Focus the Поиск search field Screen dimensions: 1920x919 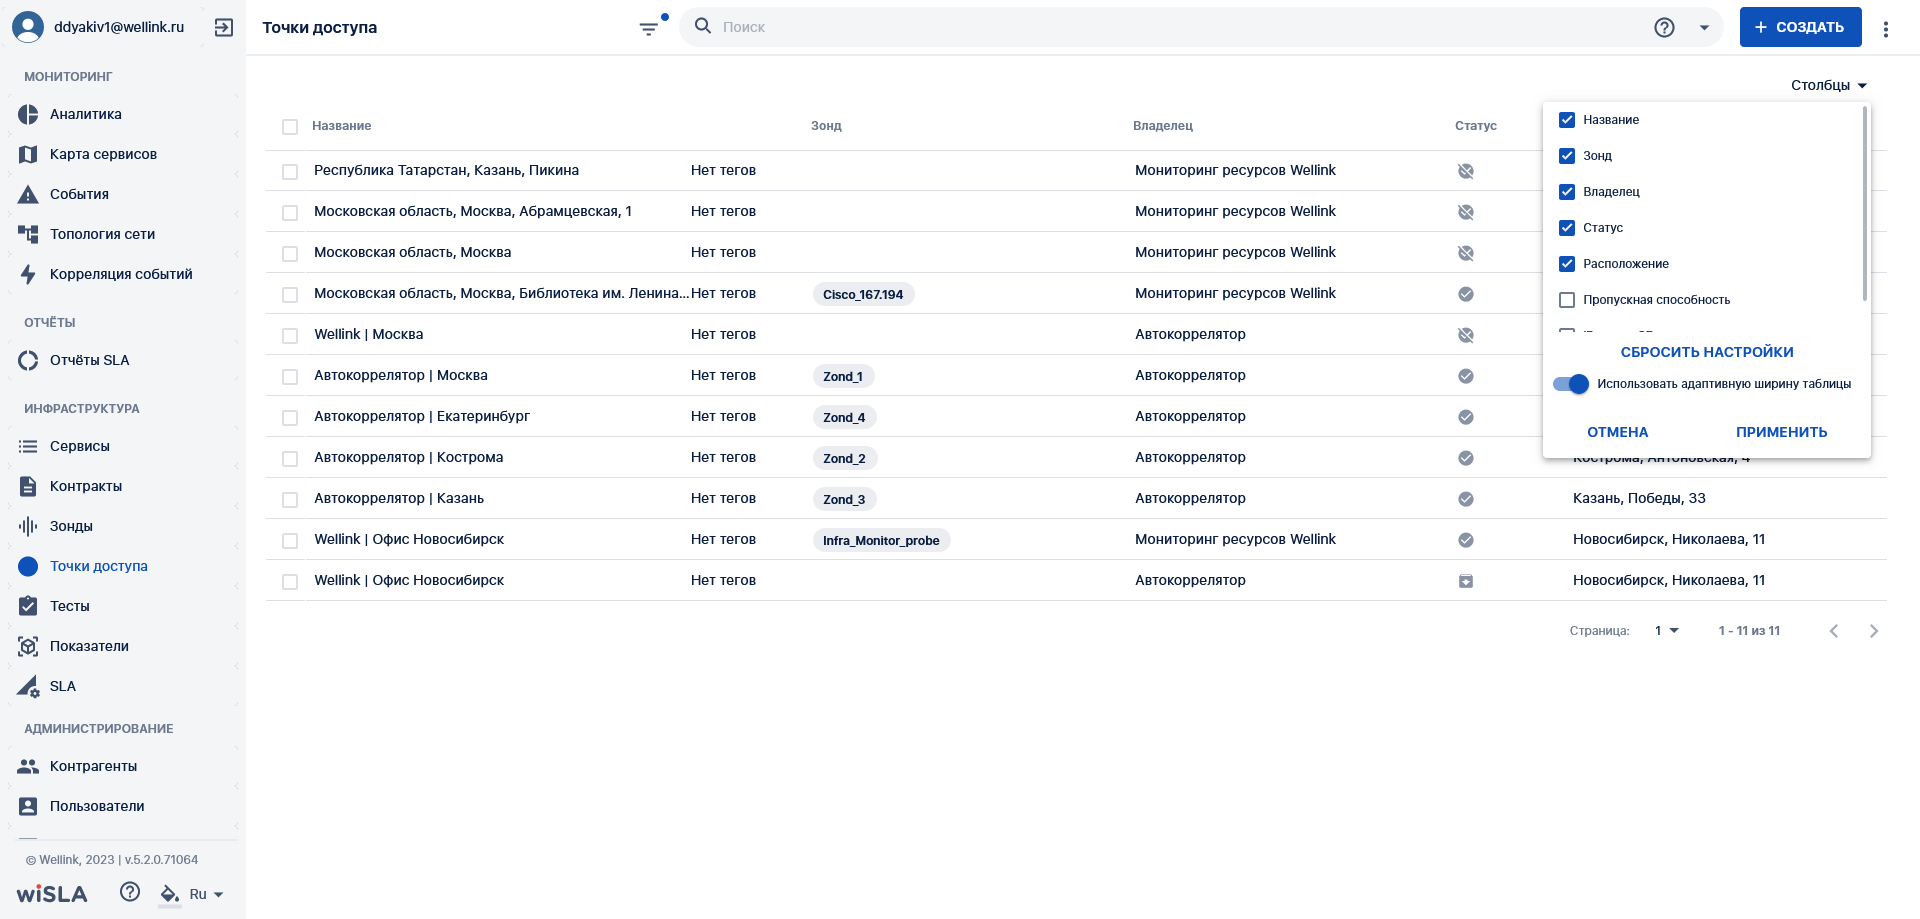pyautogui.click(x=1180, y=27)
